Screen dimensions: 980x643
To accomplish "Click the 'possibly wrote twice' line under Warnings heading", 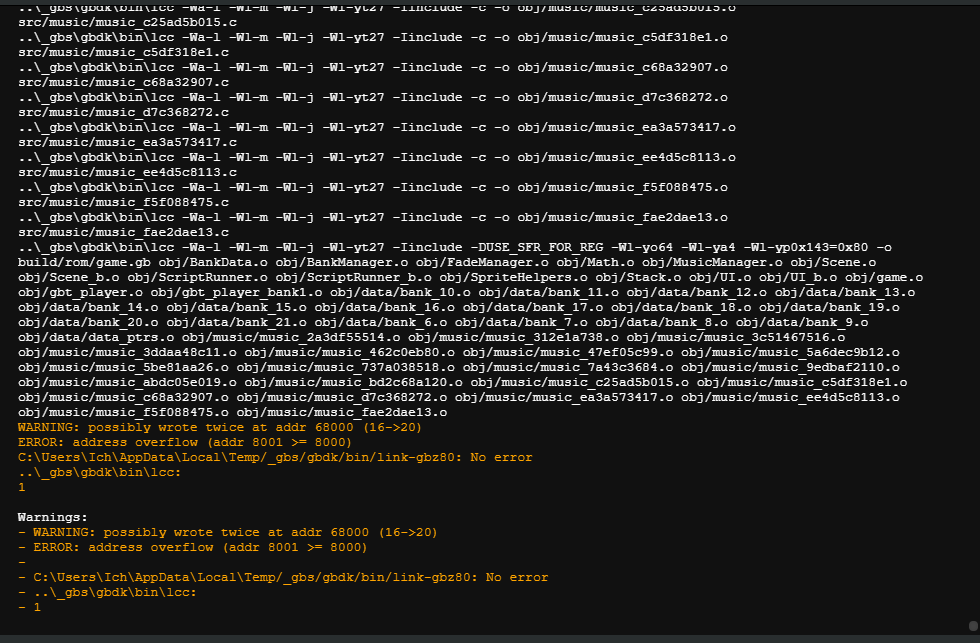I will [228, 532].
